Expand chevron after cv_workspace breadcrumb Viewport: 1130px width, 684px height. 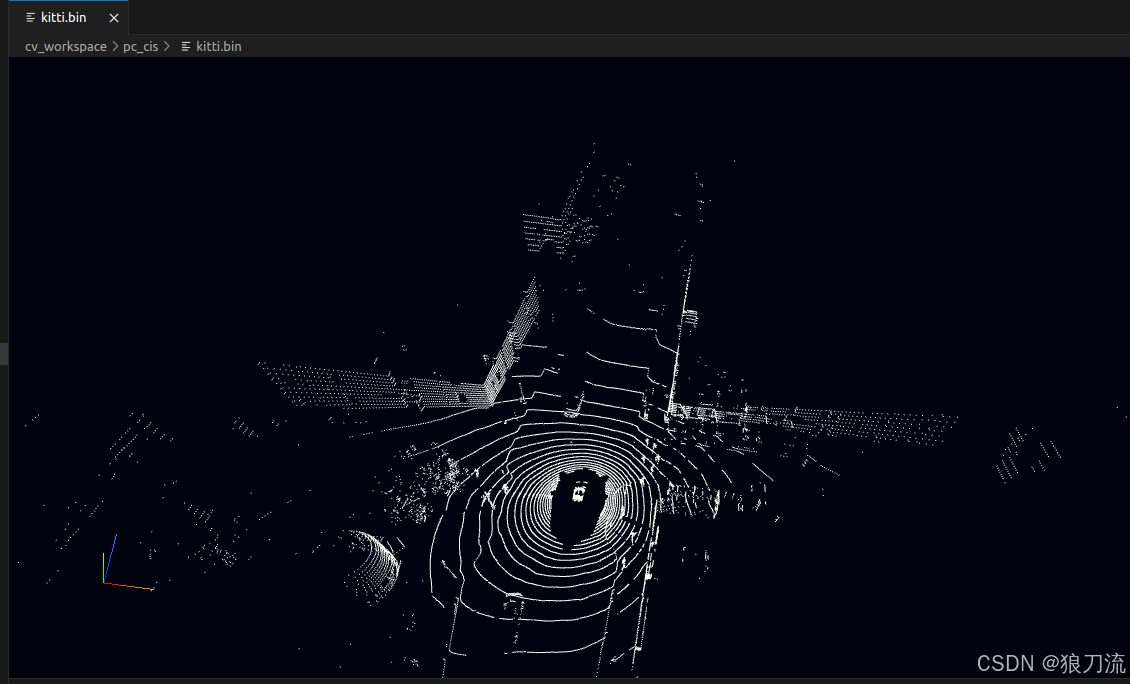[x=115, y=46]
